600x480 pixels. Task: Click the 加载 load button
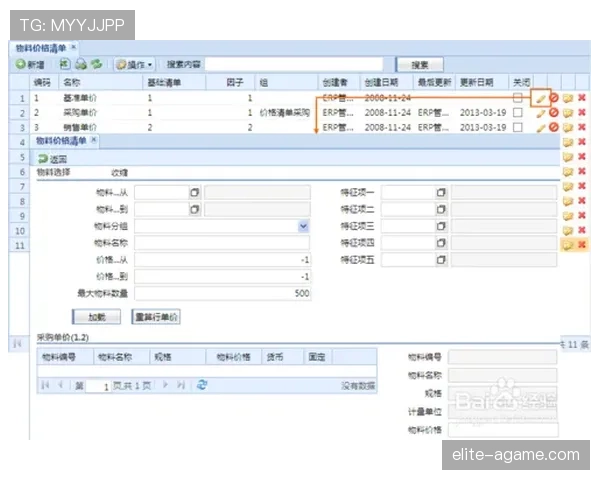96,317
